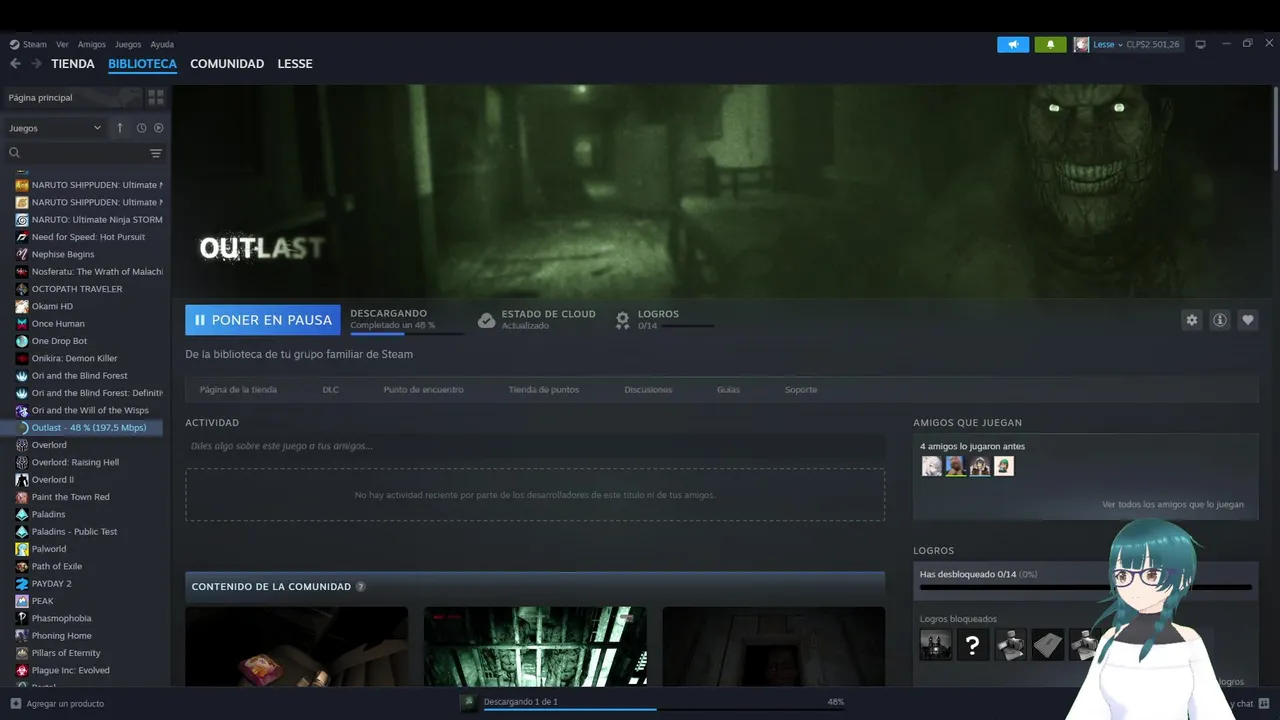Click the downloading game icon in bottom bar

(467, 703)
